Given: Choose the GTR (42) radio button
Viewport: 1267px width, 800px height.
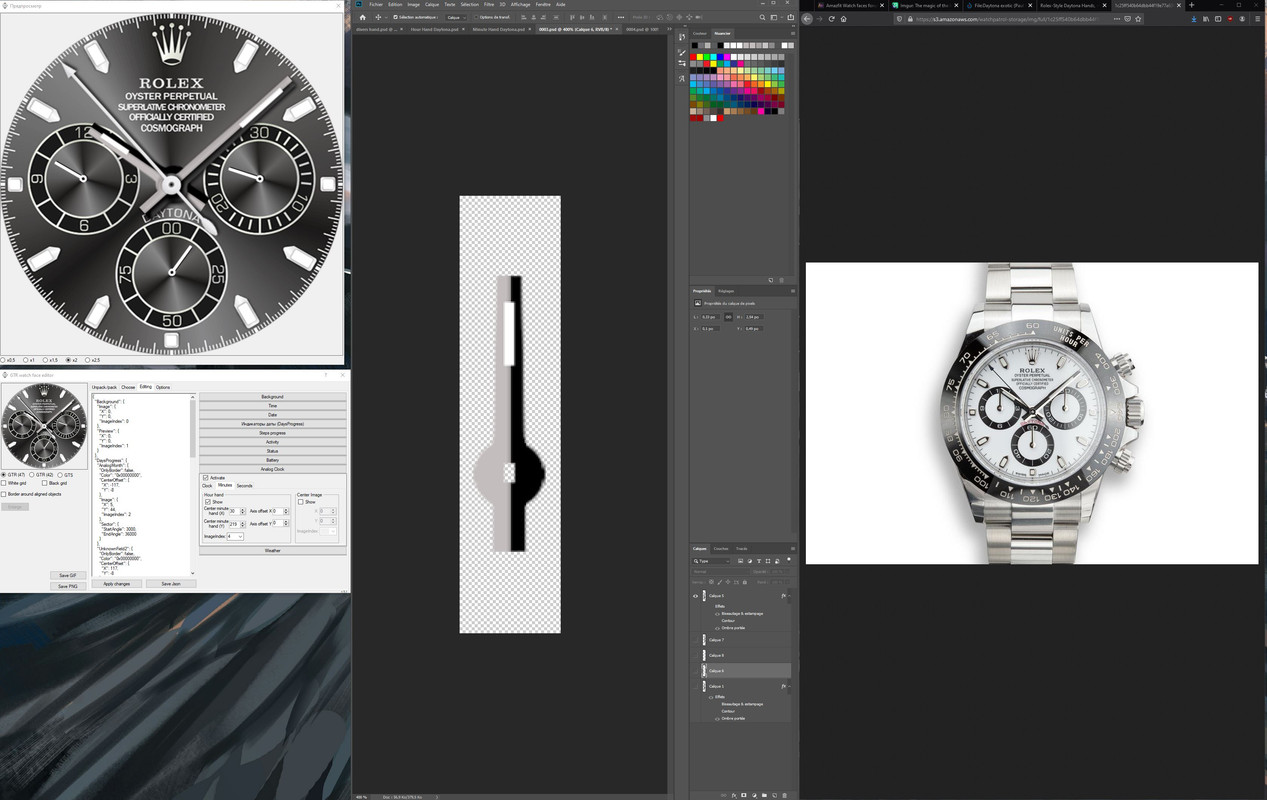Looking at the screenshot, I should (x=32, y=475).
